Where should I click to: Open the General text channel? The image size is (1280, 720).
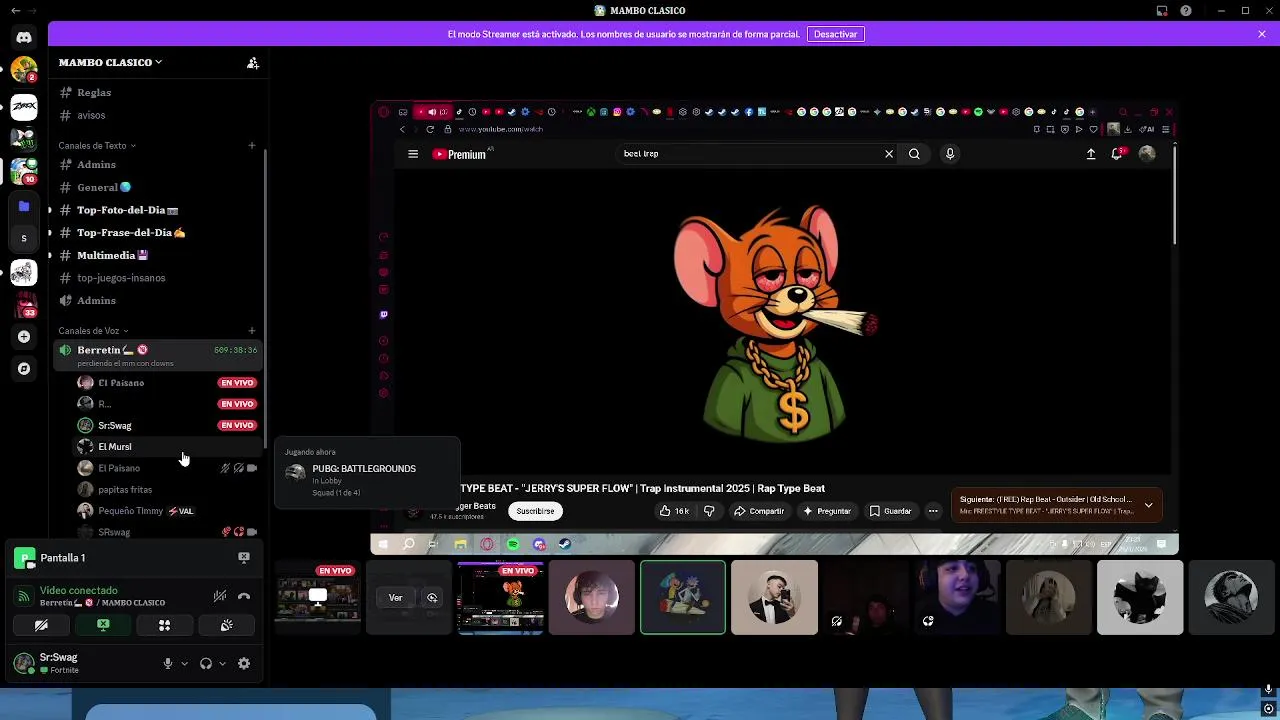(156, 187)
